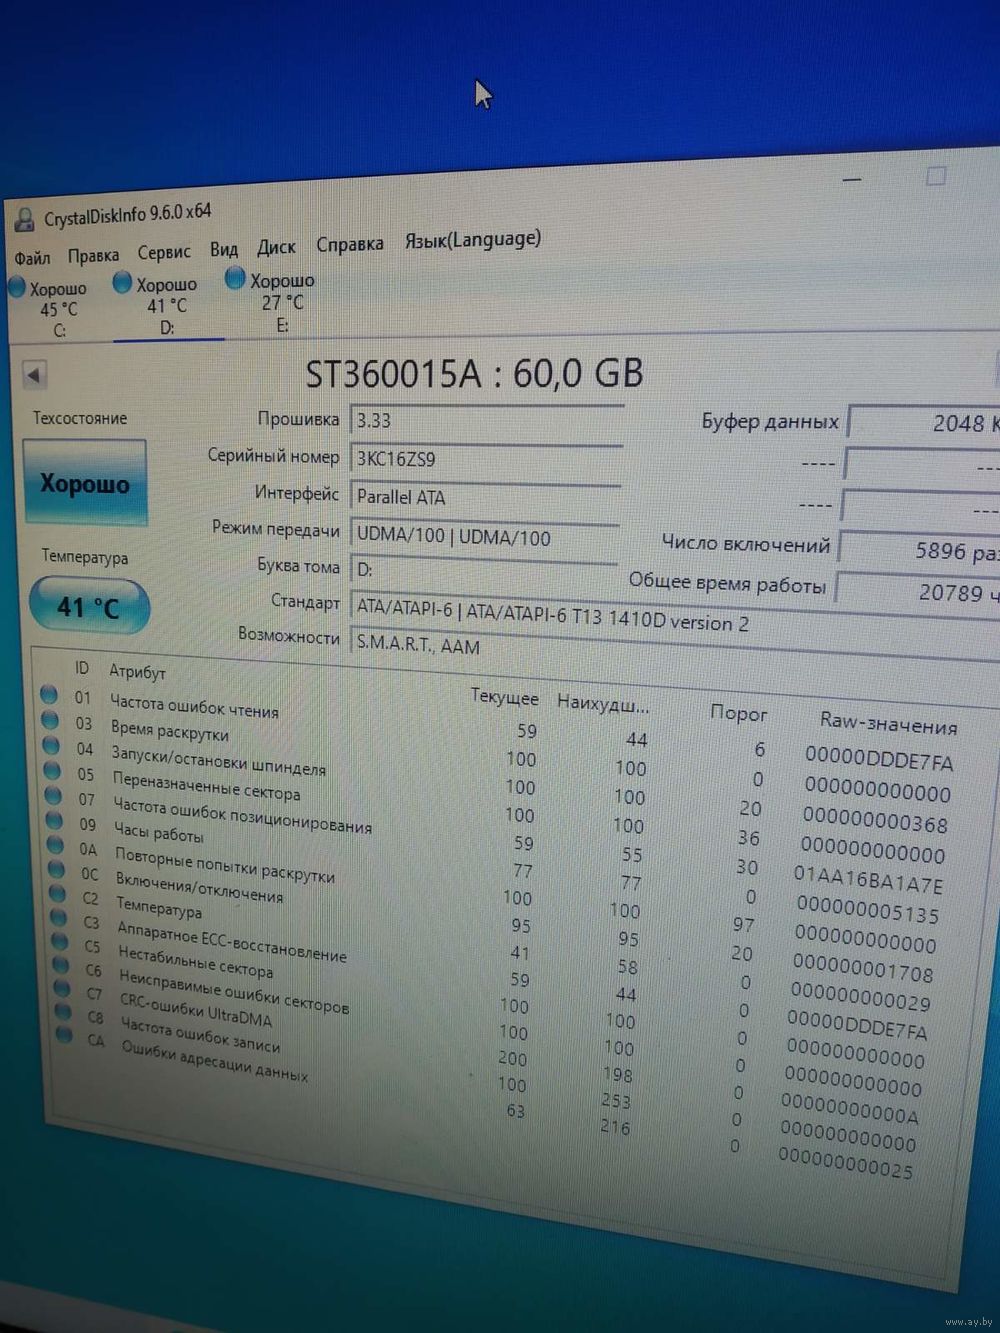
Task: Select drive D: health status icon
Action: coord(122,283)
